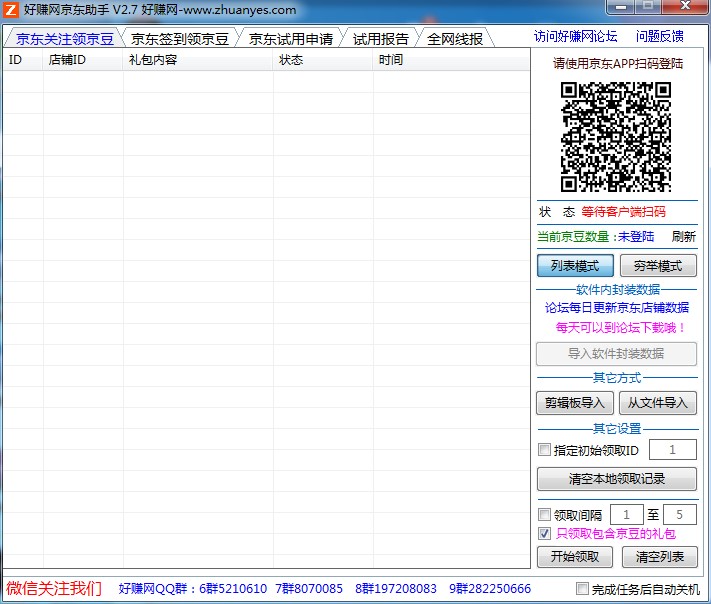Enable 指定初始领取ID checkbox

(x=545, y=450)
